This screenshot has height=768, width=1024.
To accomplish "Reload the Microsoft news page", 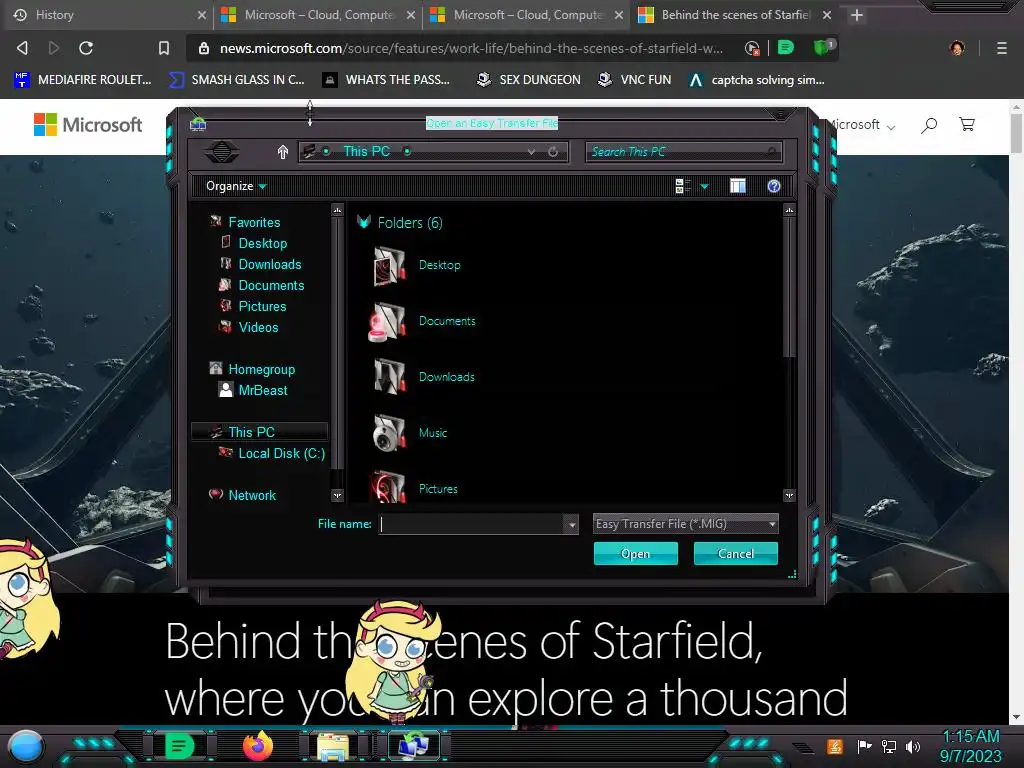I will 86,48.
